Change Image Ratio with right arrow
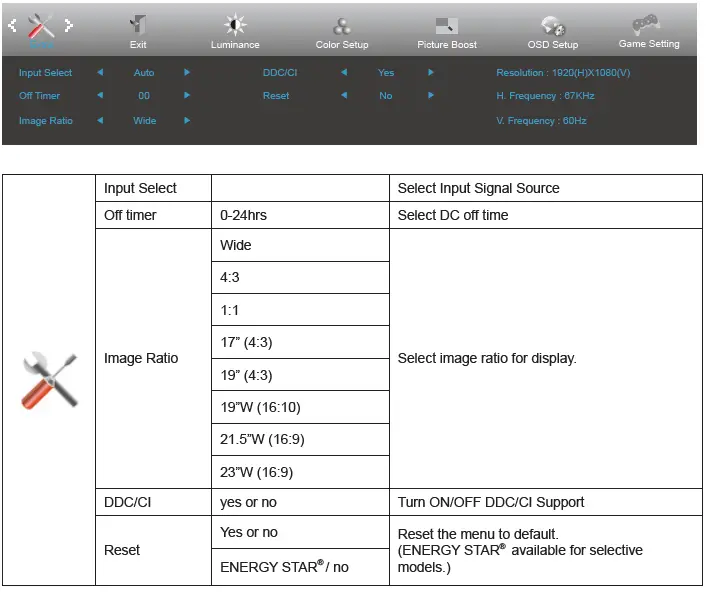Image resolution: width=707 pixels, height=593 pixels. [187, 120]
